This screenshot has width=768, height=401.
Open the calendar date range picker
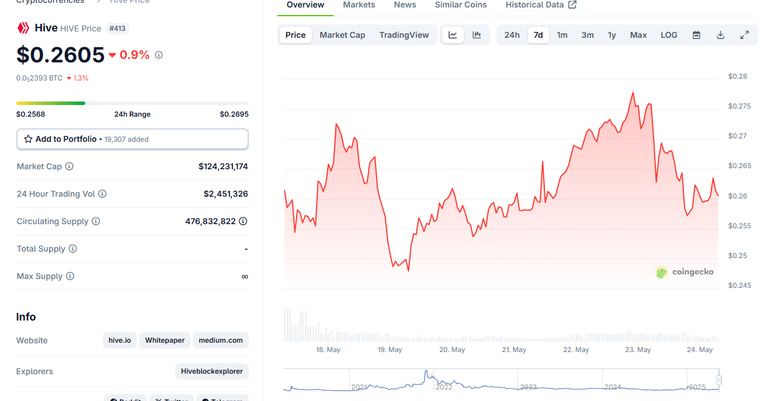696,35
